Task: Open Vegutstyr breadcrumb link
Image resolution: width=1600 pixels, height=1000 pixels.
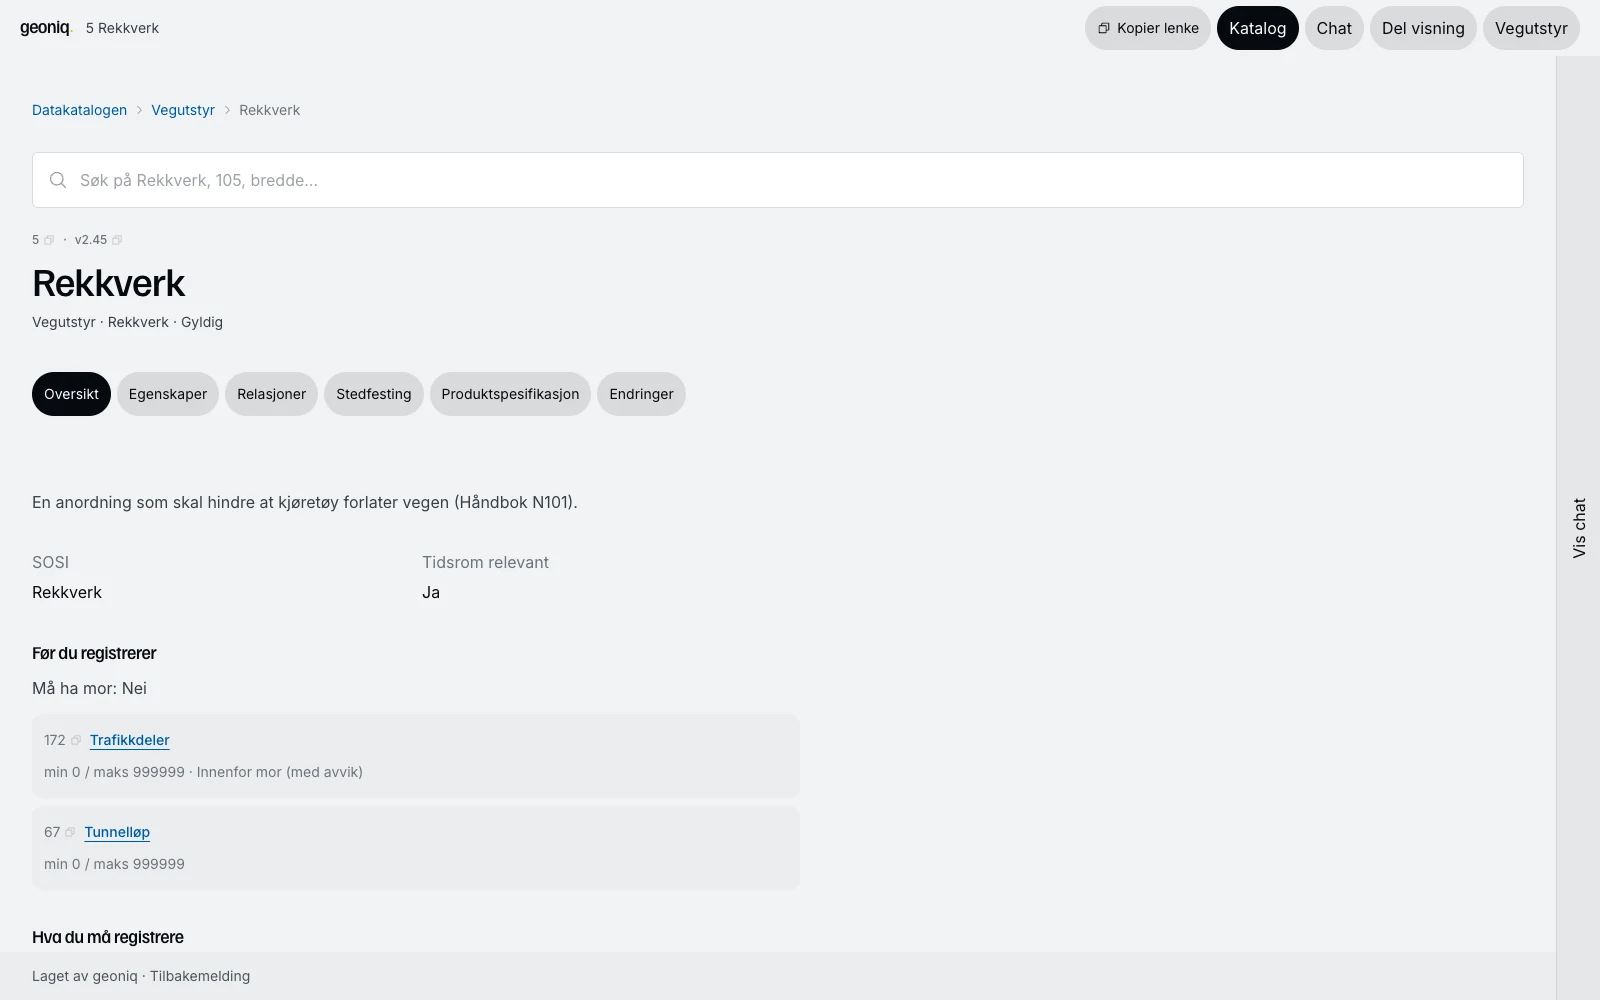Action: coord(183,110)
